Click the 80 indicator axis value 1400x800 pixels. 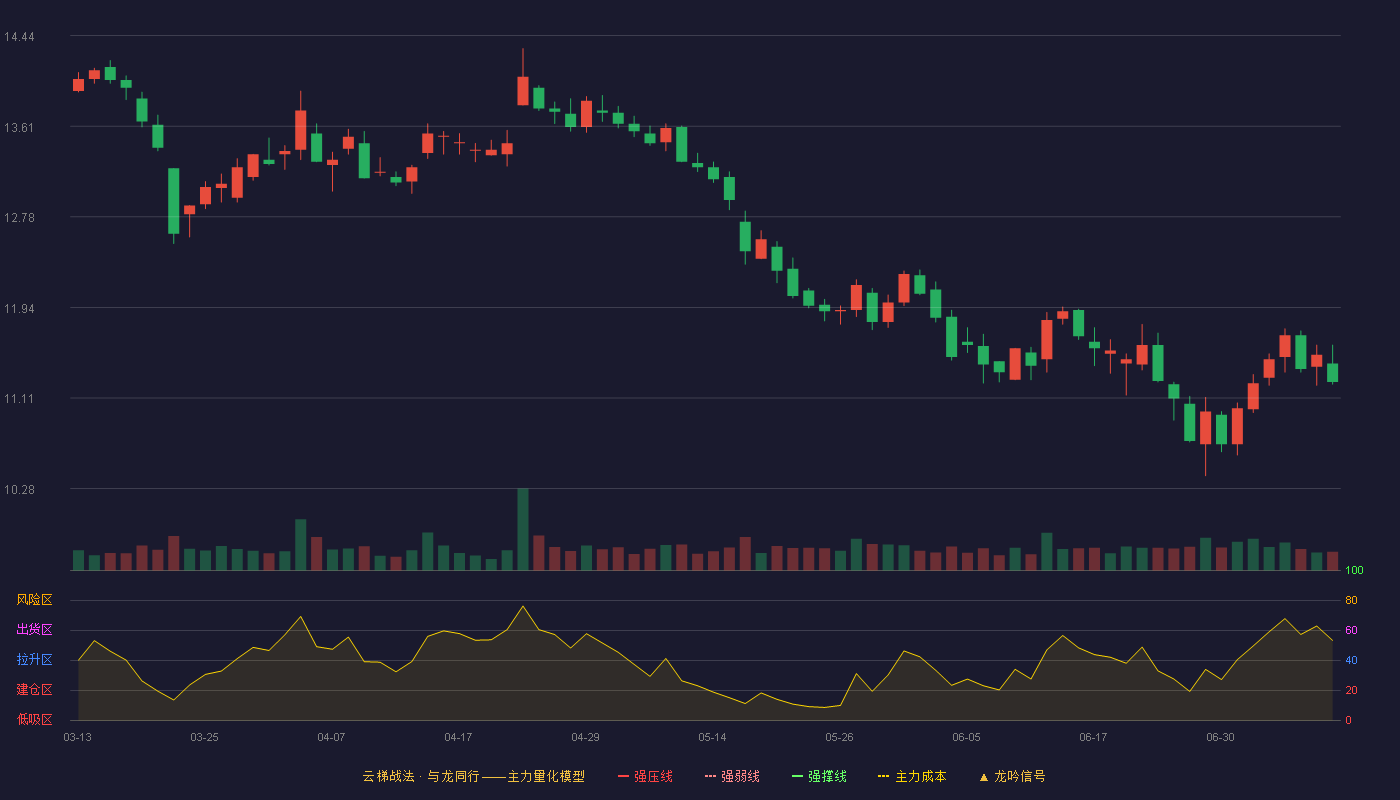(1351, 600)
